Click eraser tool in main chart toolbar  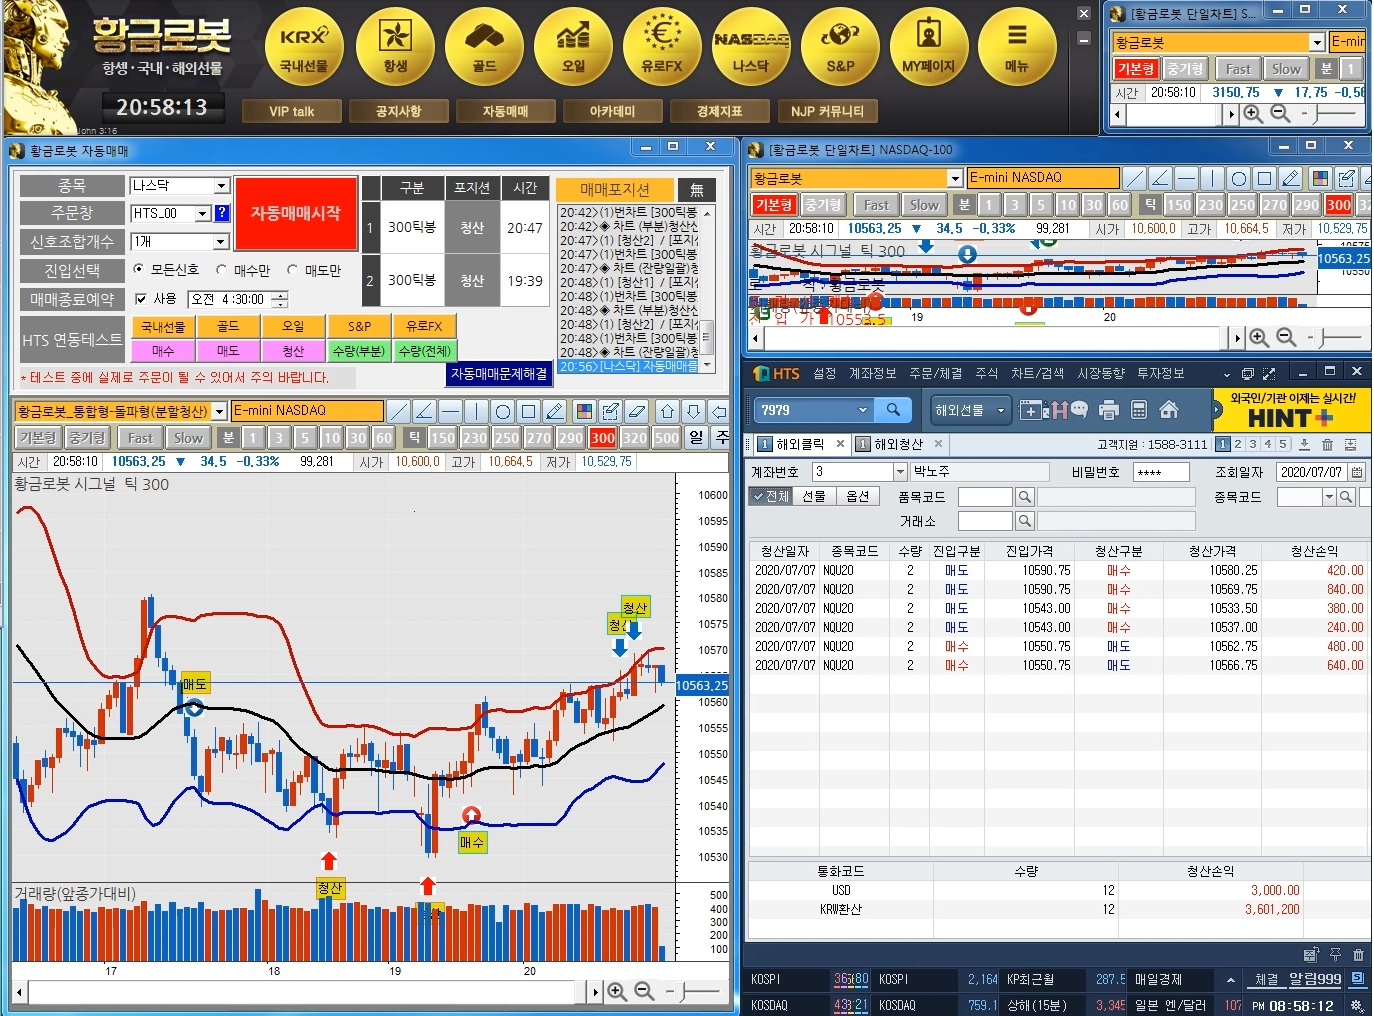click(x=637, y=411)
